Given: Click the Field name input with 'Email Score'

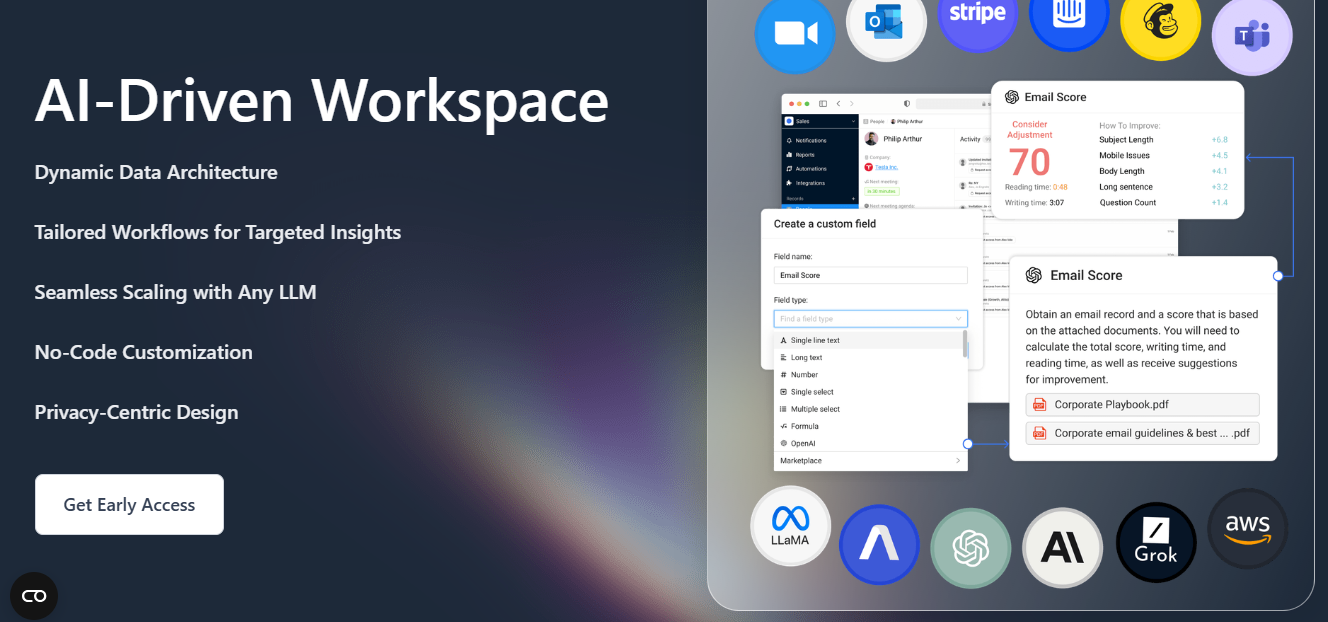Looking at the screenshot, I should [870, 275].
